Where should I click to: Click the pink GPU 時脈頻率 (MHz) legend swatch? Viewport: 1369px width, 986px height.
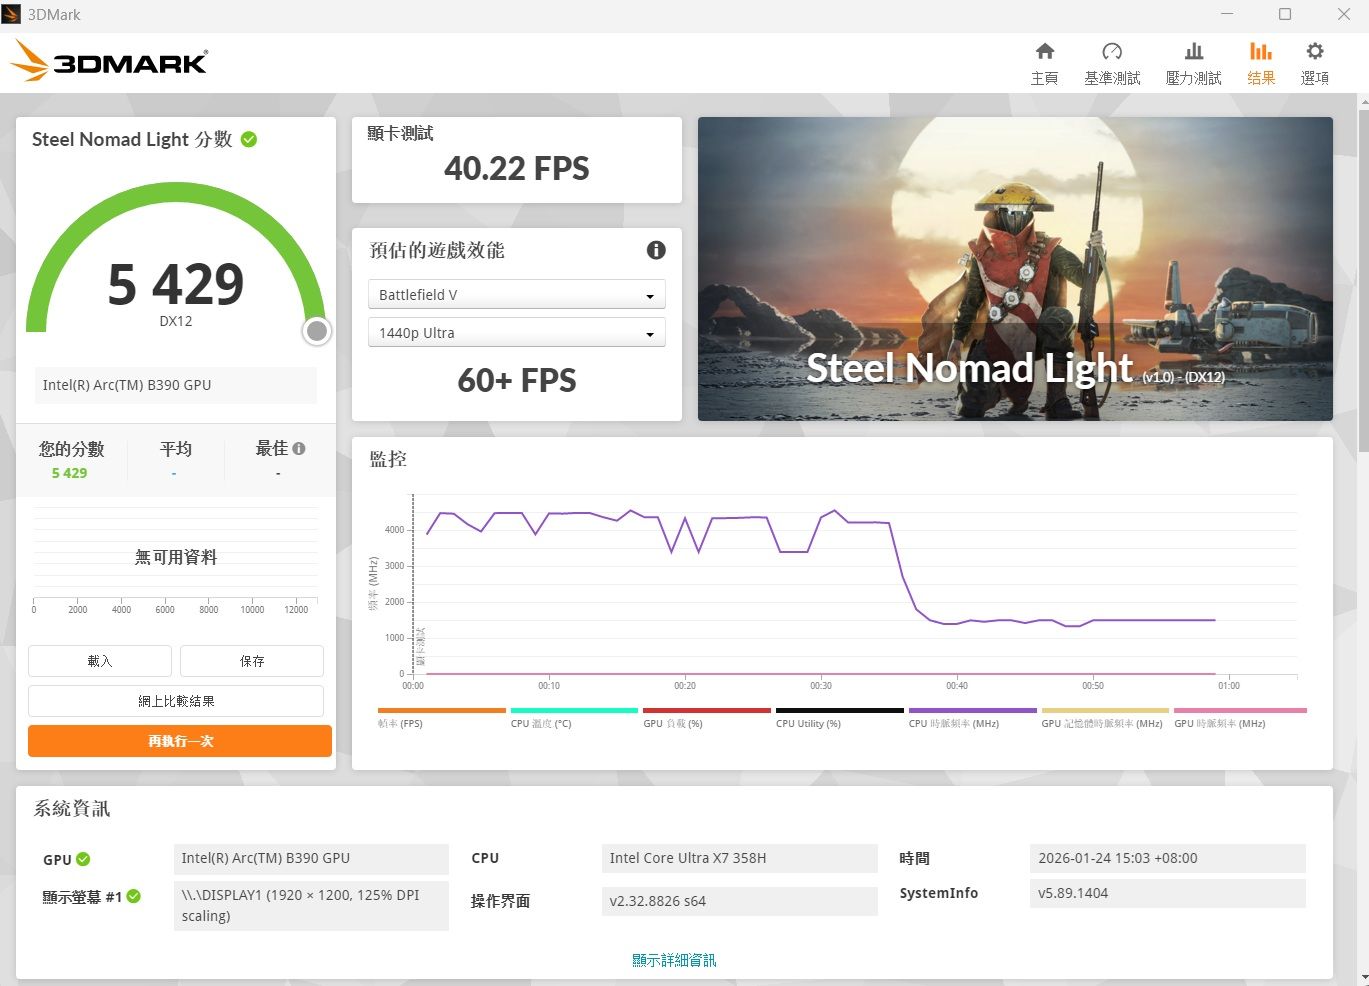[x=1240, y=711]
